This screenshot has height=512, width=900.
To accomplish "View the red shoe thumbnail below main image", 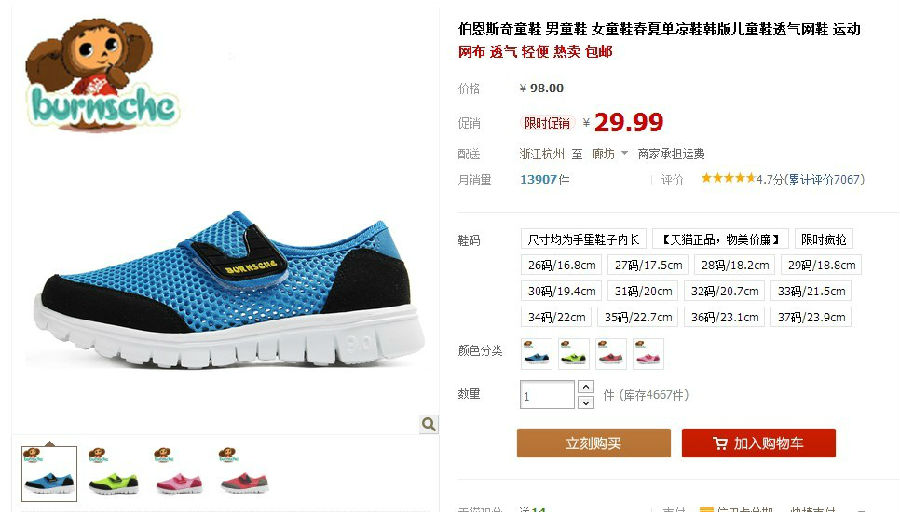I will [244, 473].
